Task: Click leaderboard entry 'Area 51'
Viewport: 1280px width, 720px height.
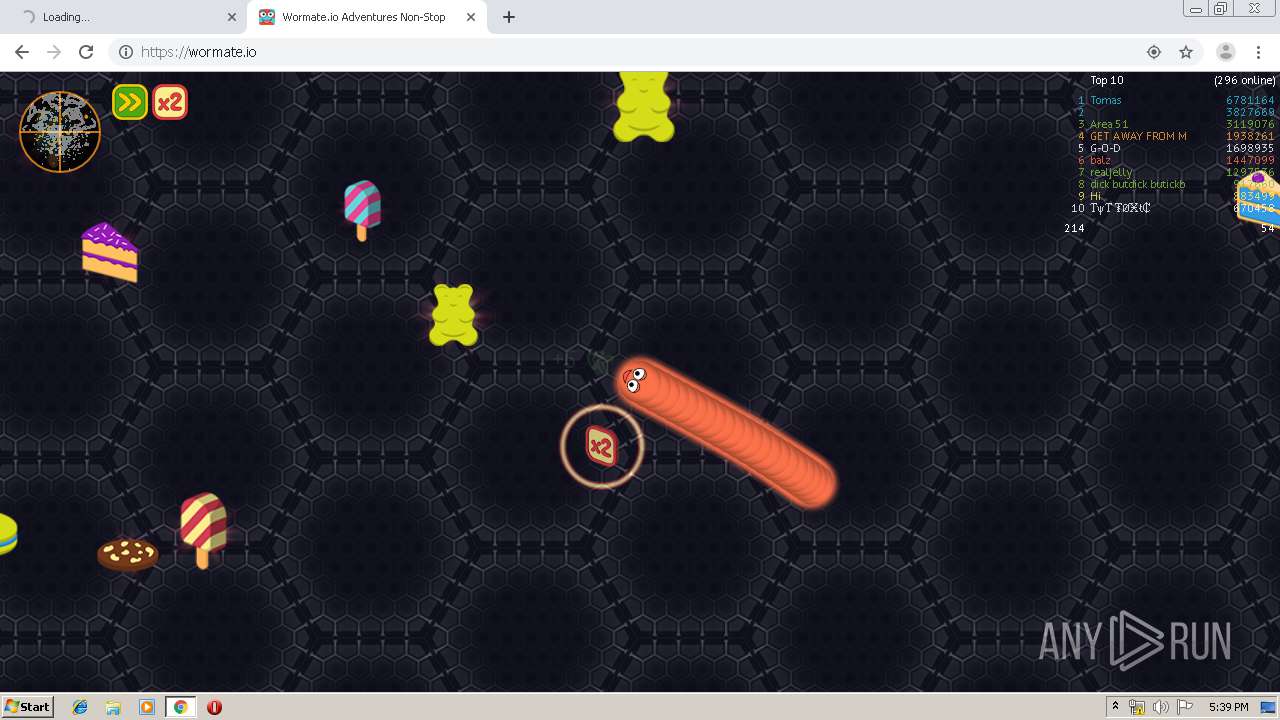Action: tap(1109, 124)
